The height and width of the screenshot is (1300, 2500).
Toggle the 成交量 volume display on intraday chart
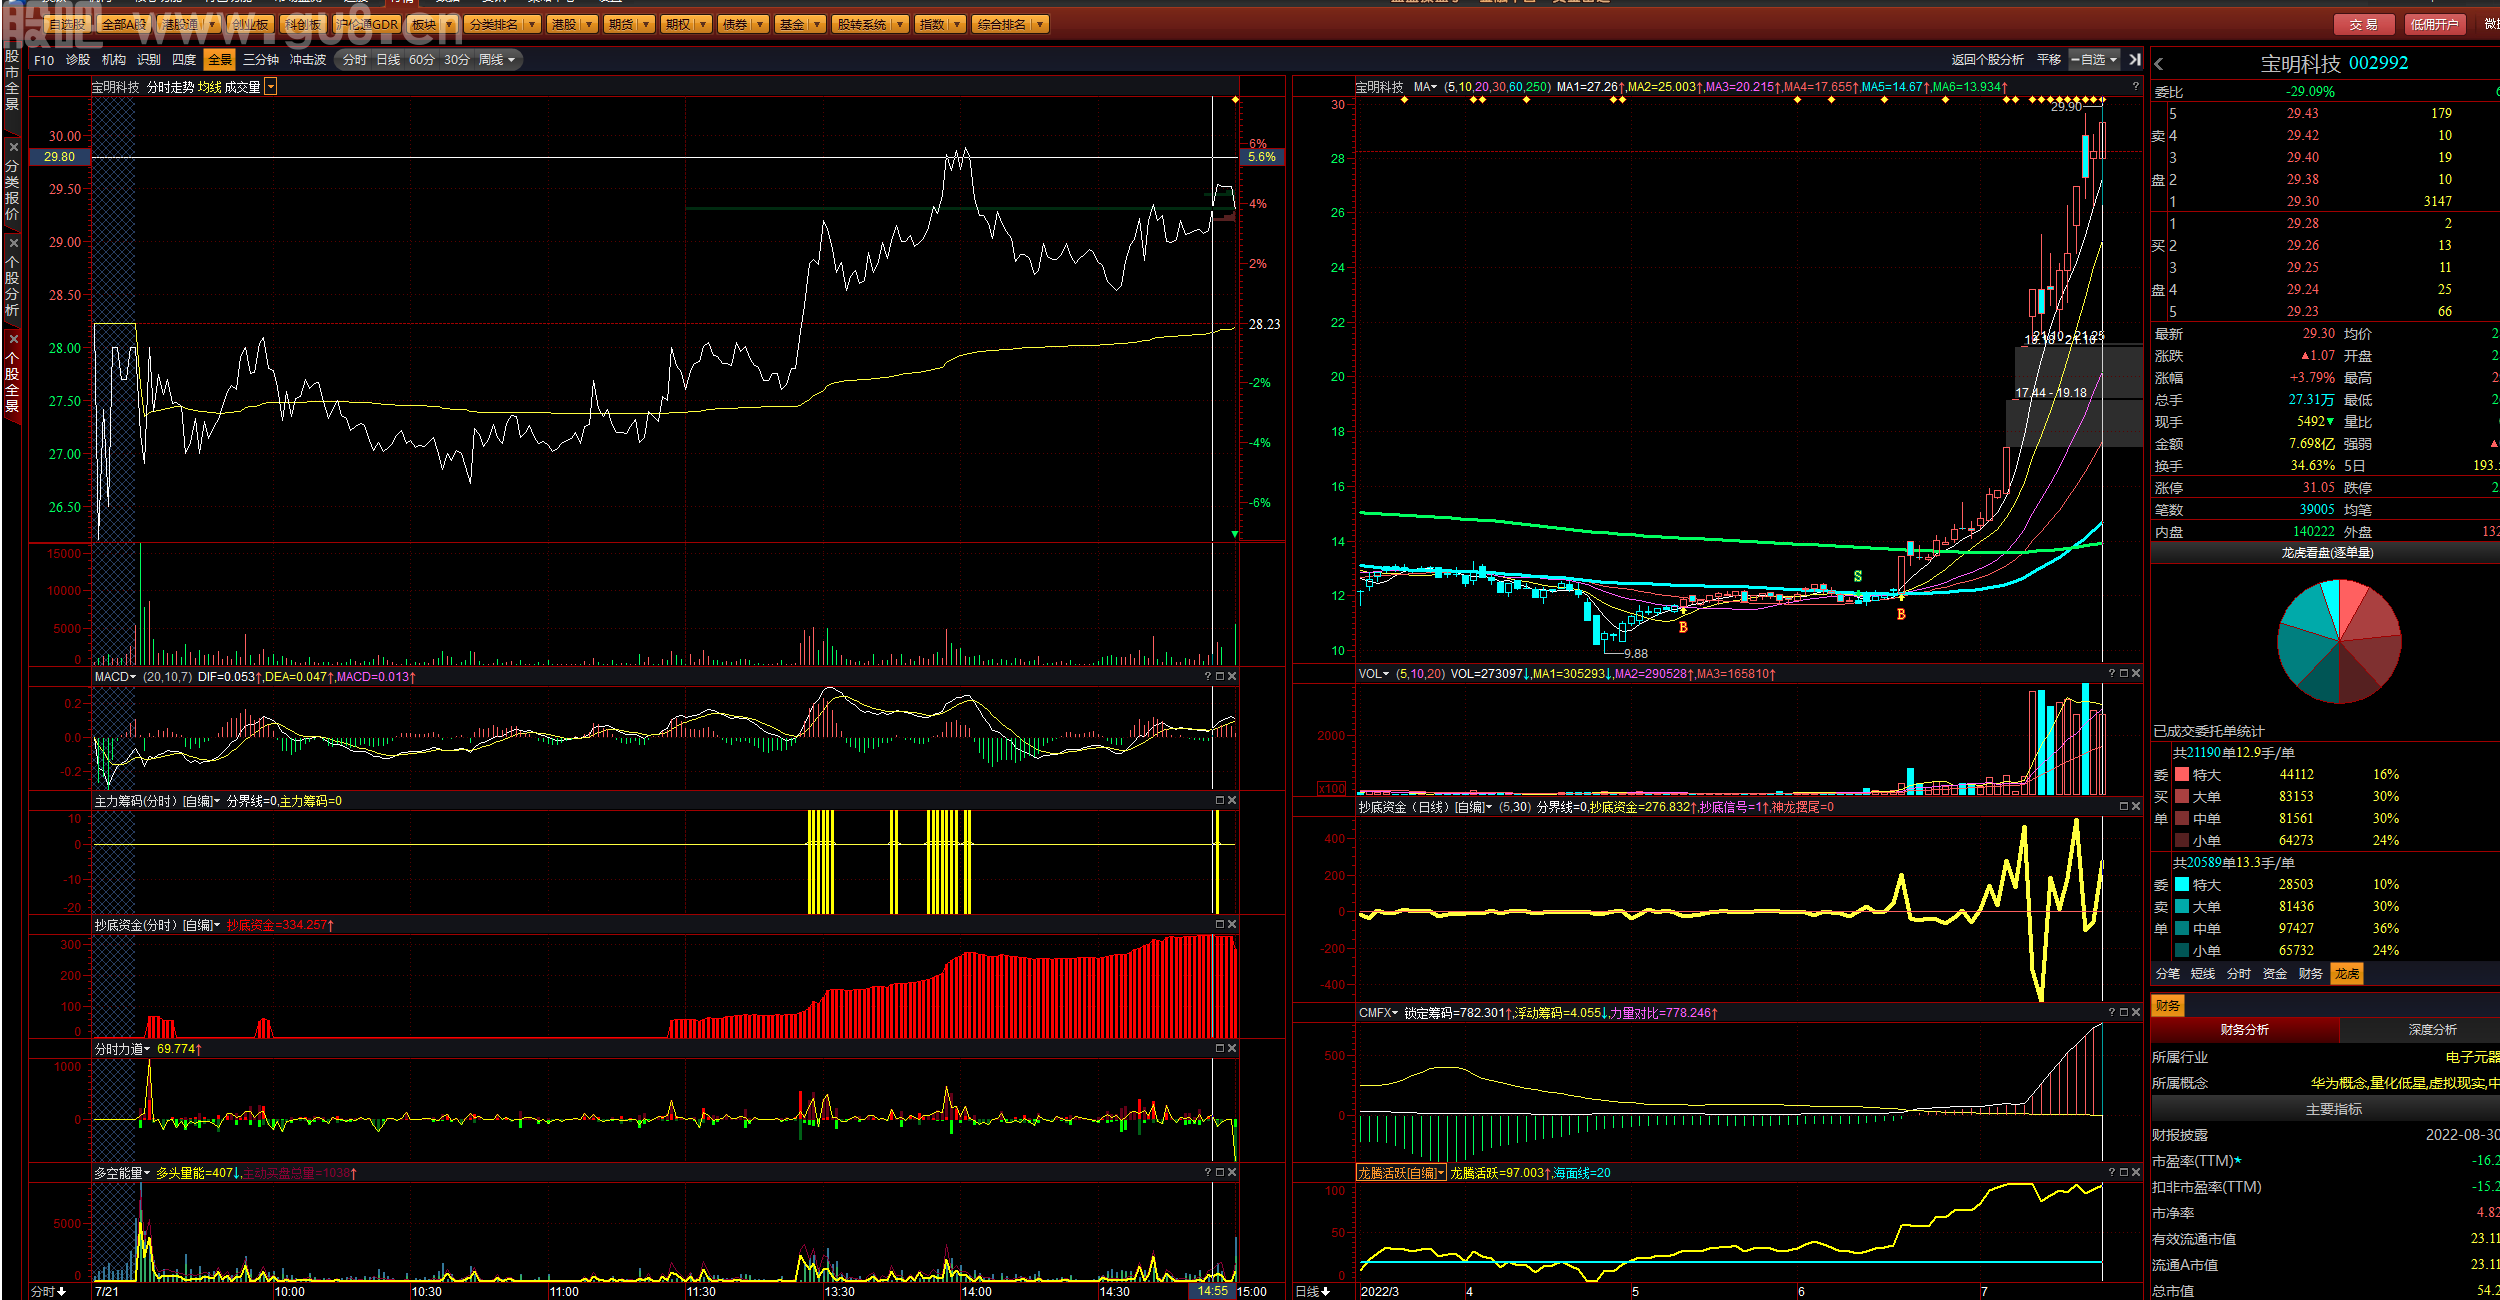[242, 88]
